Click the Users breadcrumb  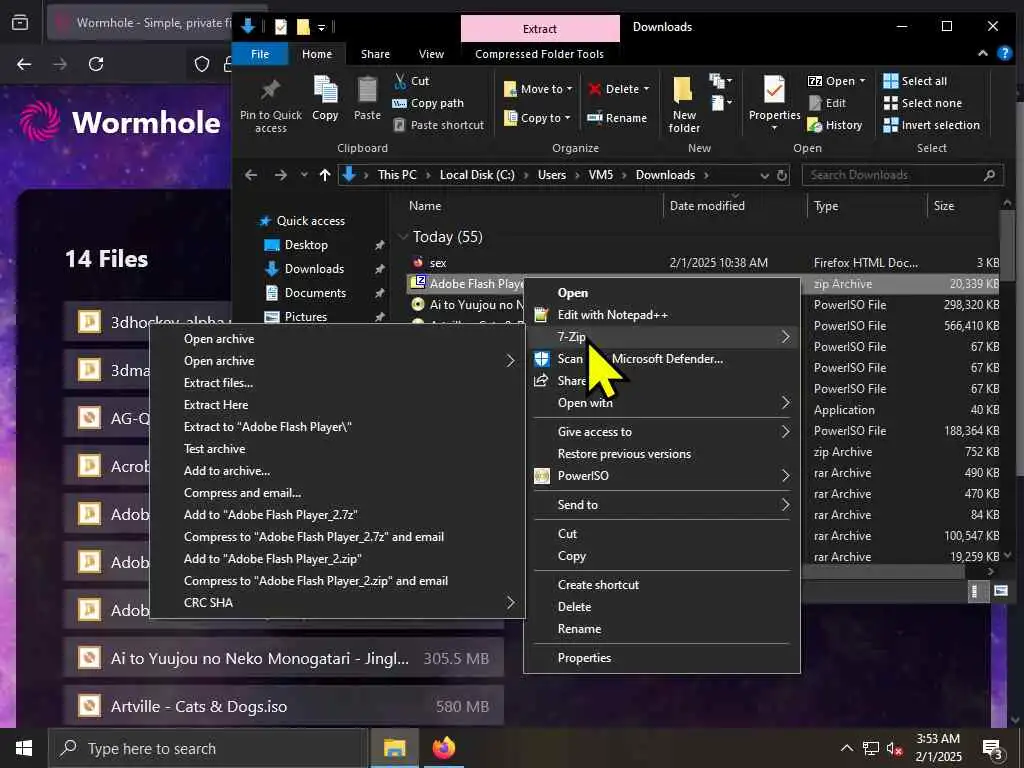(552, 175)
